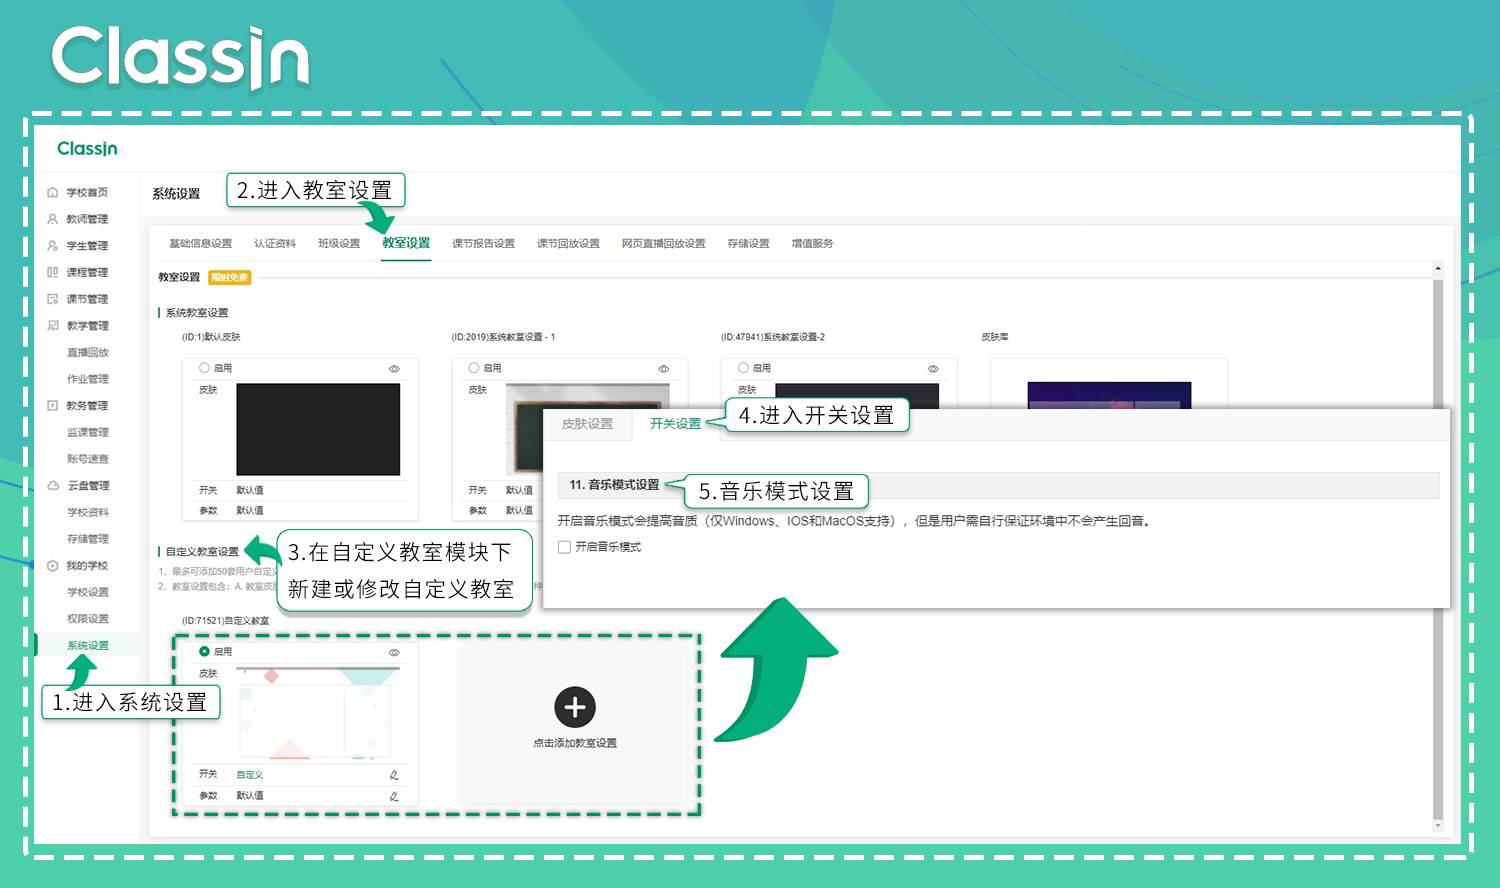Screen dimensions: 1500x888
Task: Switch to the 班级设置 tab
Action: tap(339, 244)
